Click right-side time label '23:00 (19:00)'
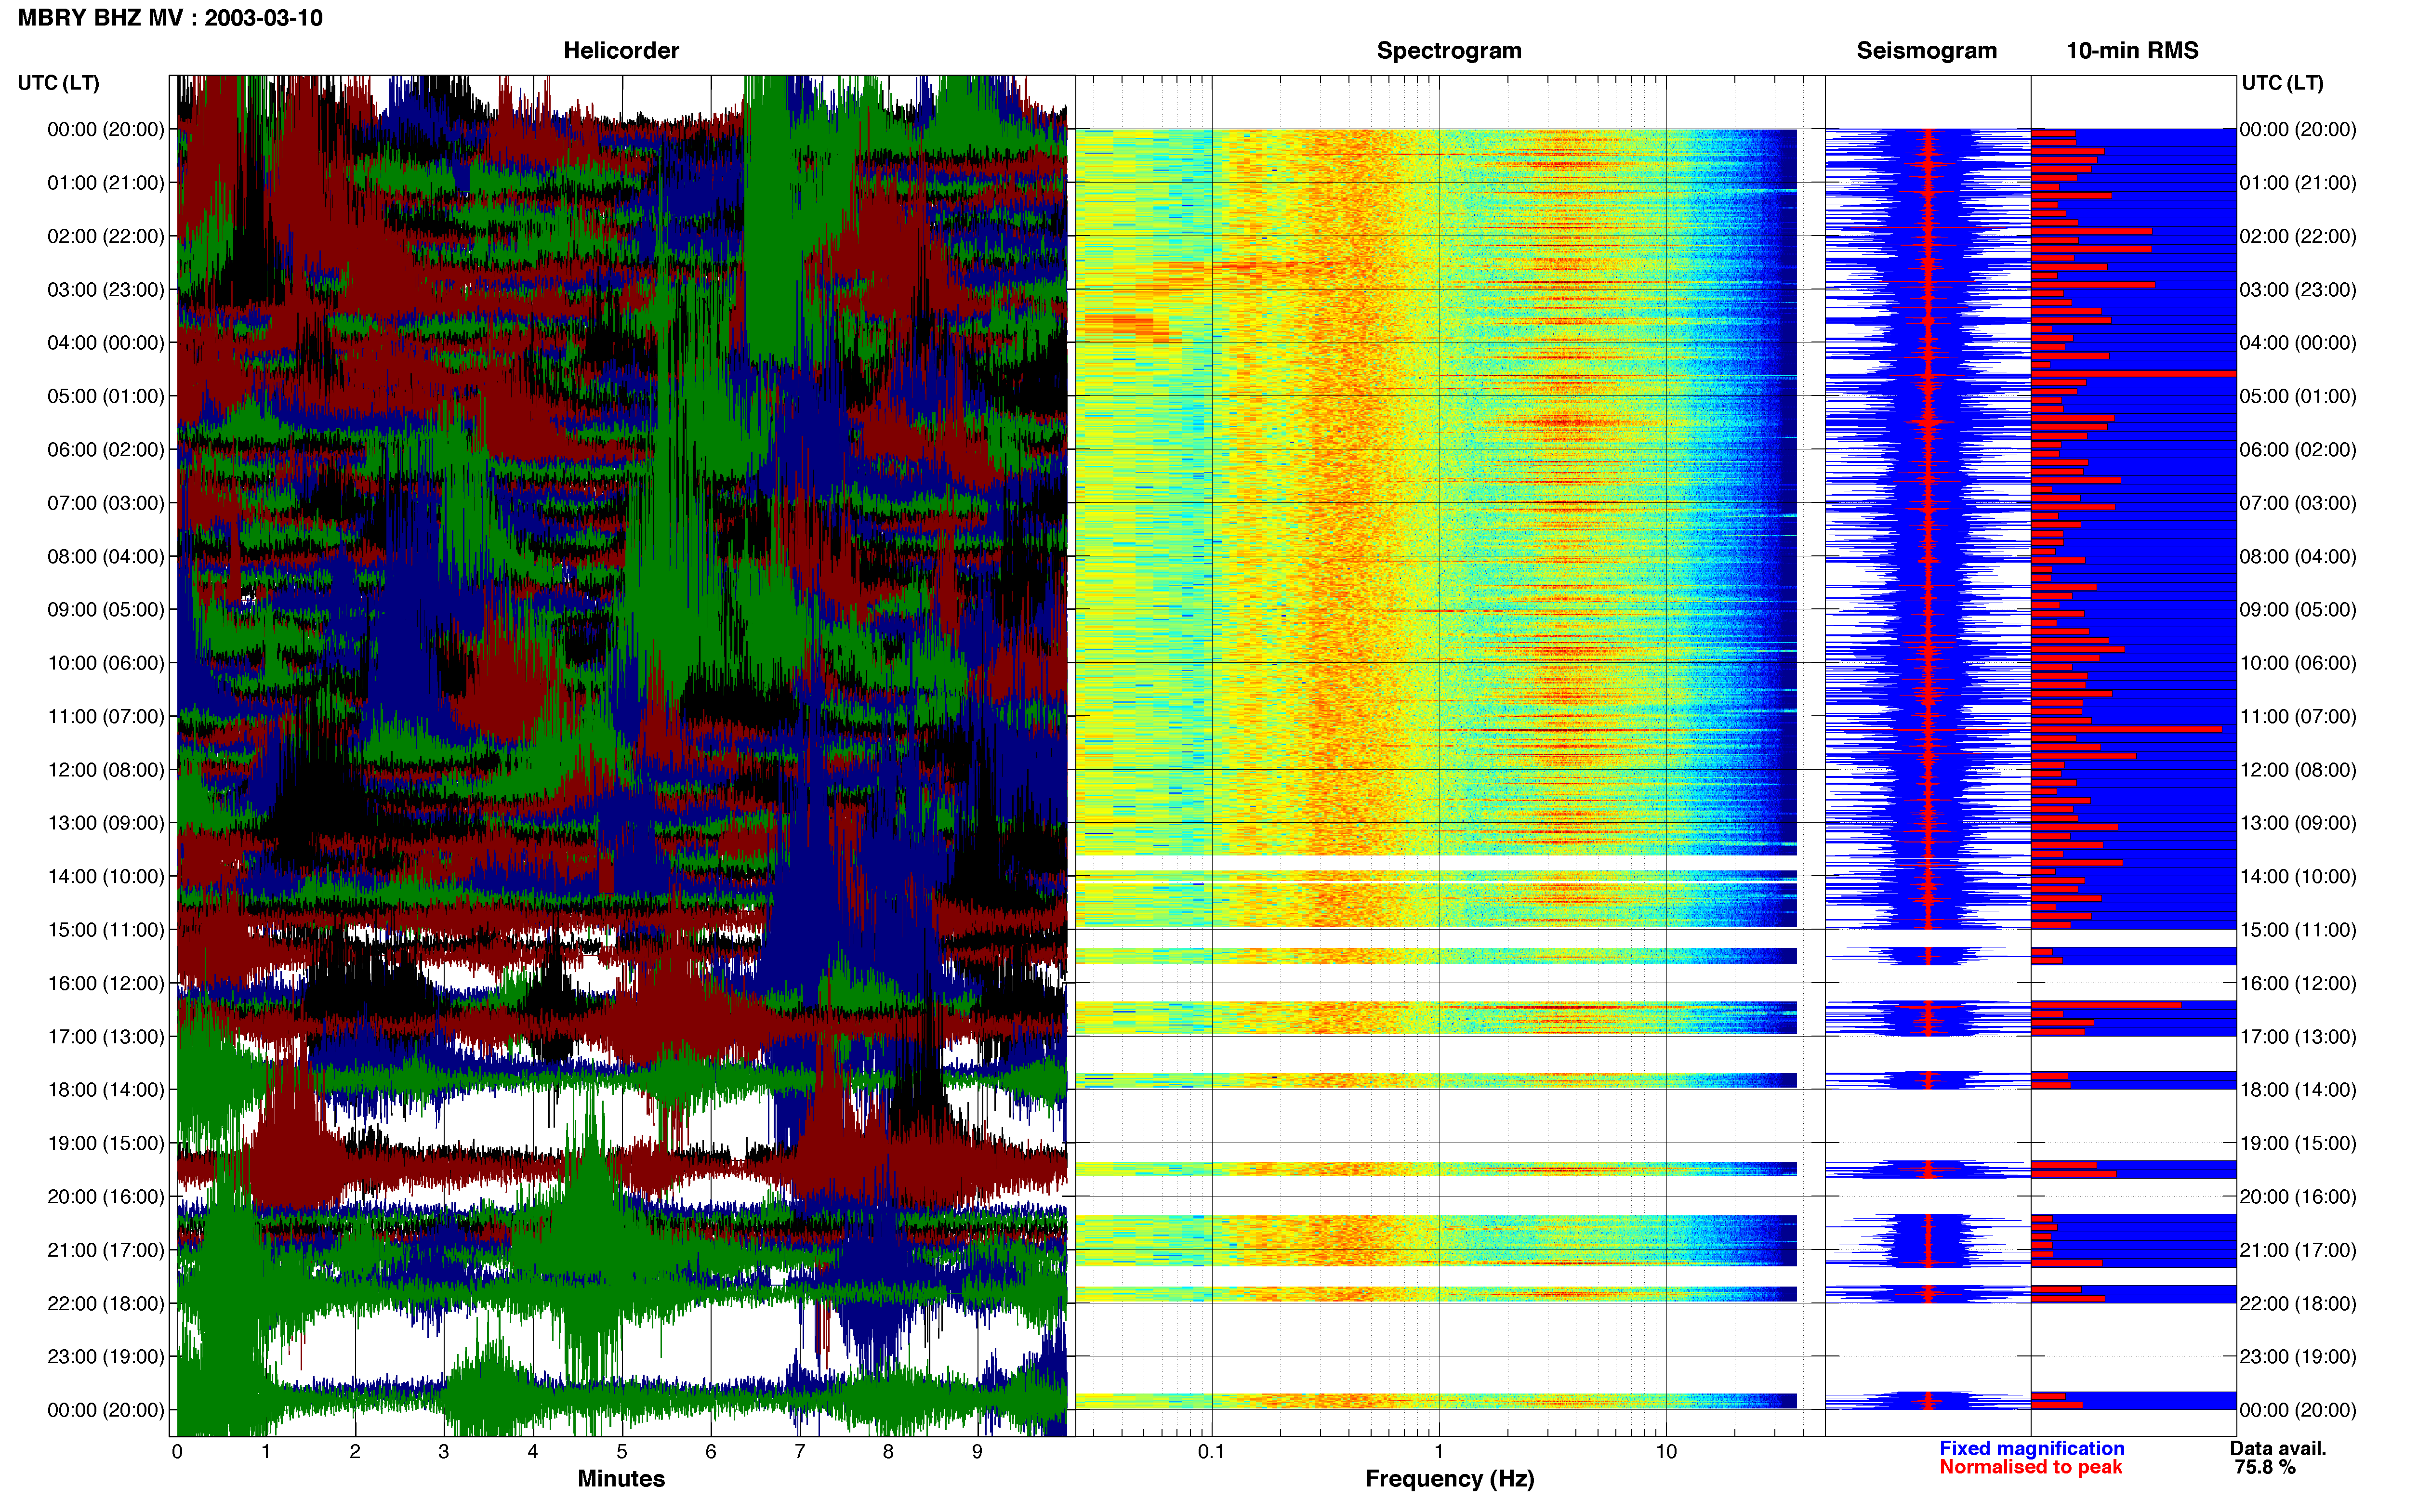 [2298, 1357]
